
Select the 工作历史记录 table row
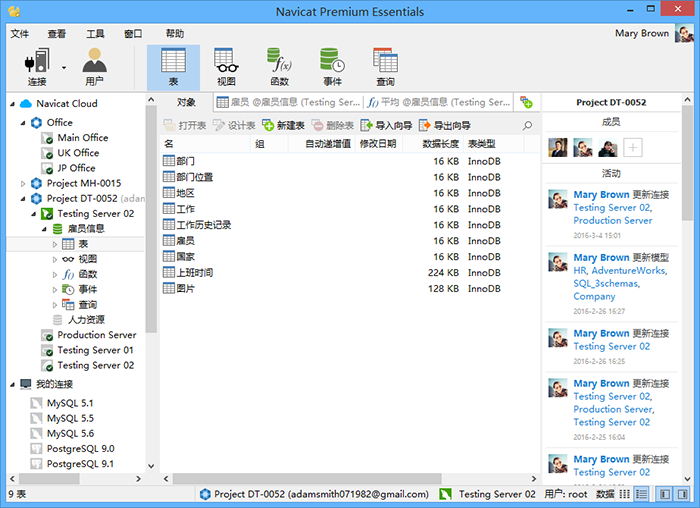350,225
